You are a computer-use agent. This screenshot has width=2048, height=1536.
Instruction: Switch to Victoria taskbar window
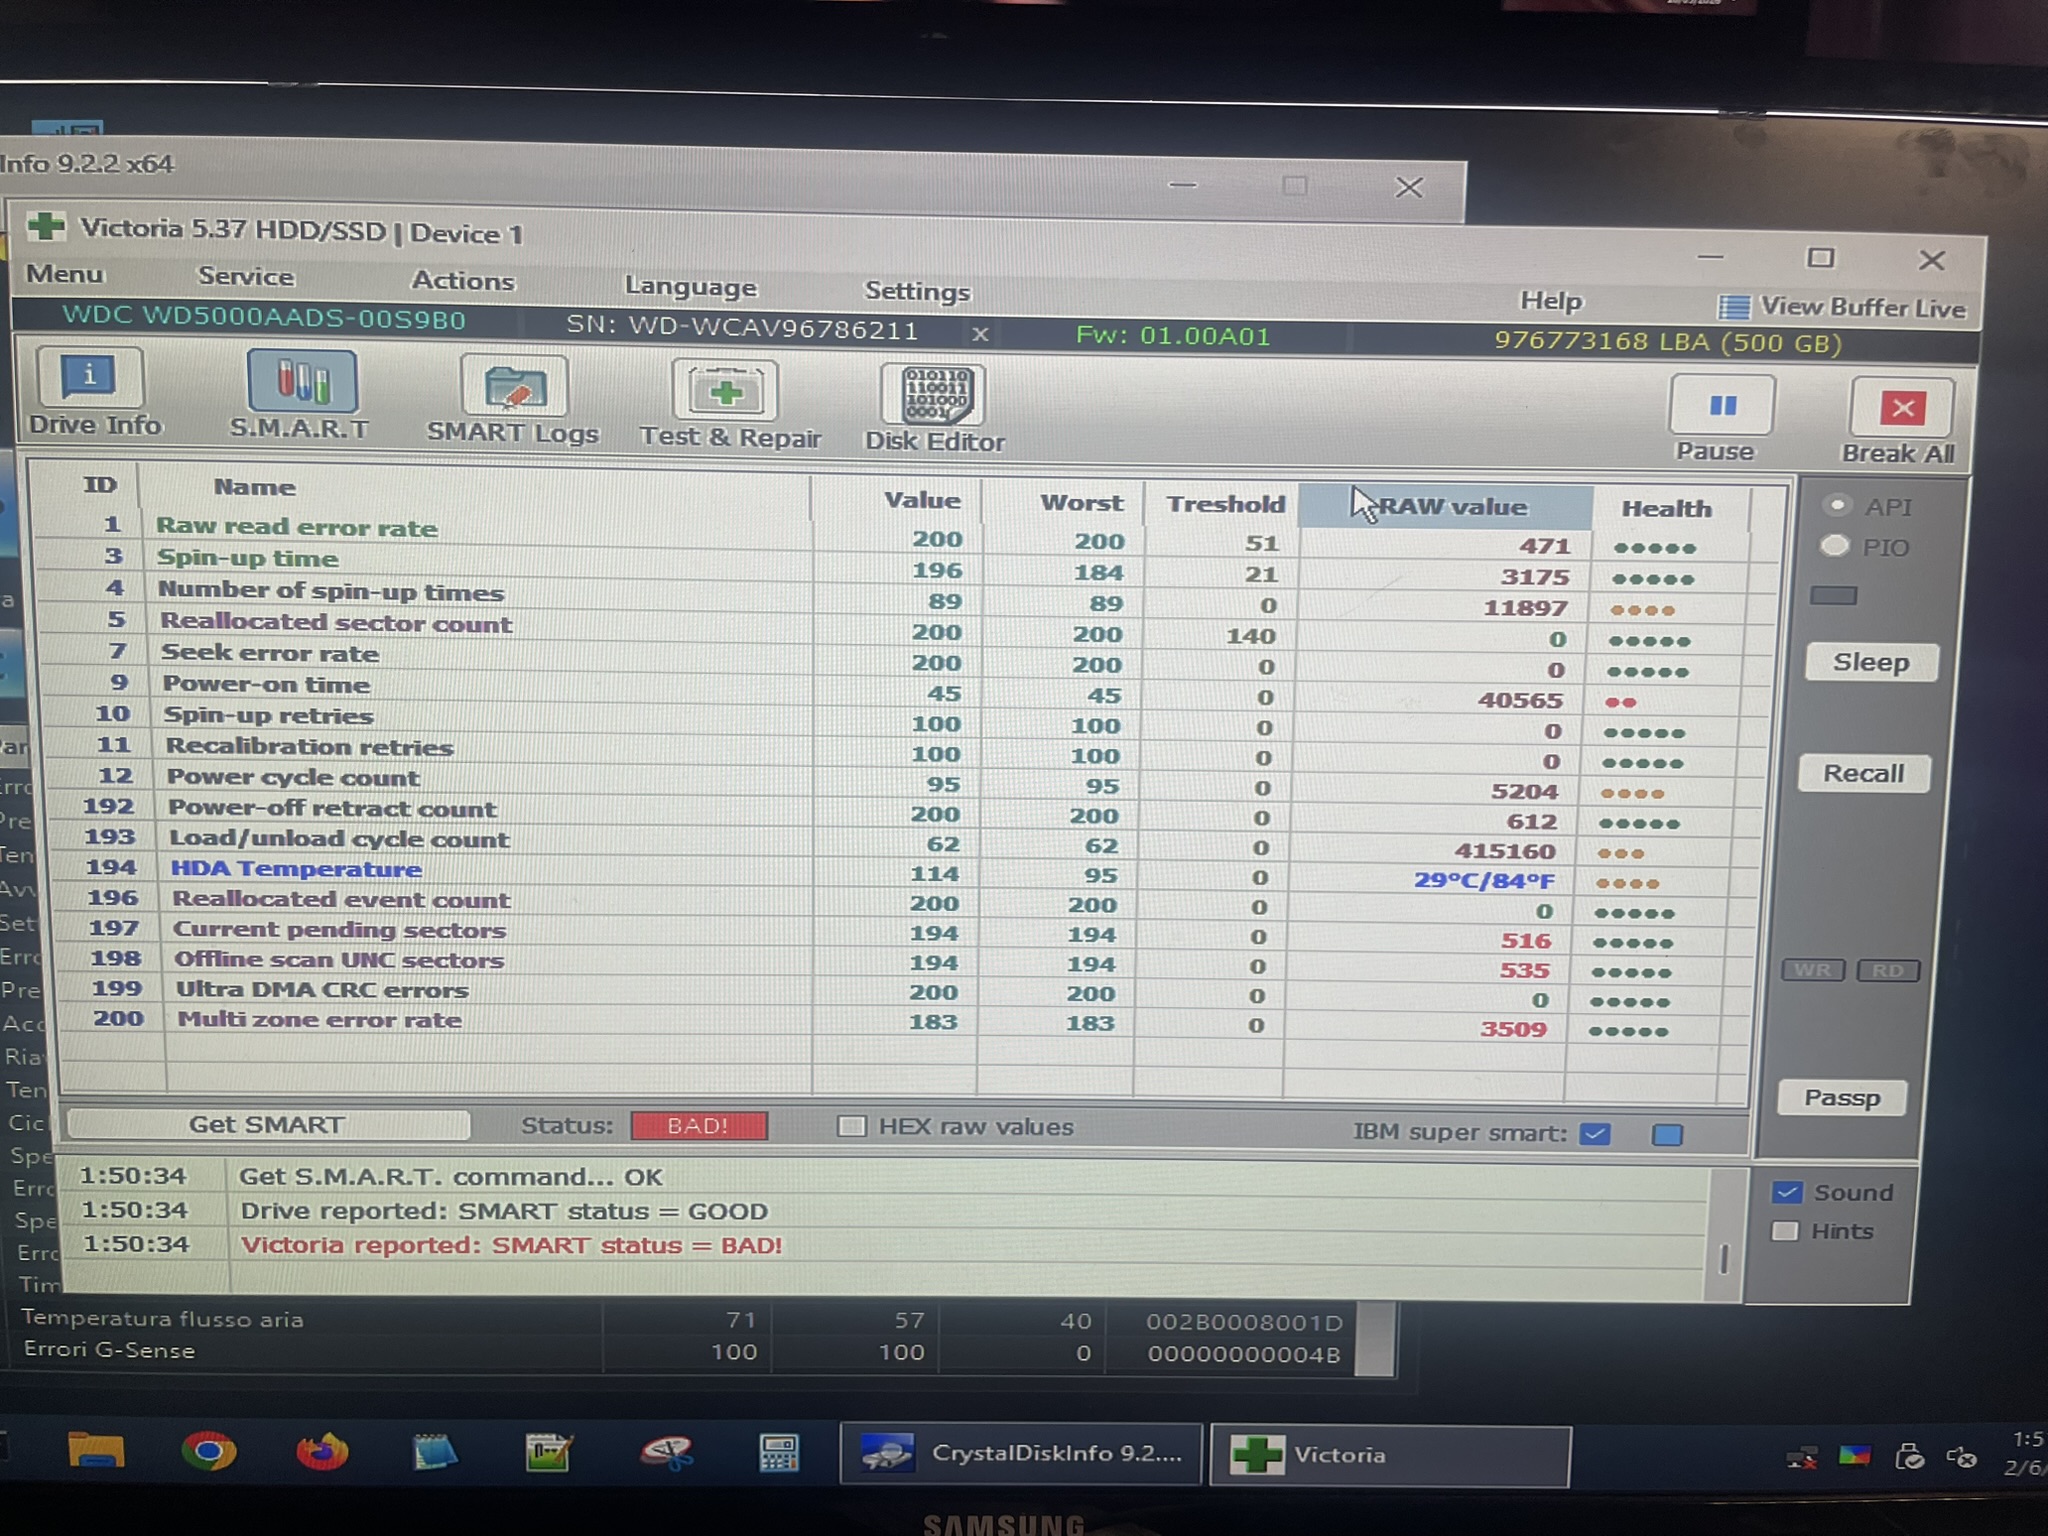point(1390,1455)
